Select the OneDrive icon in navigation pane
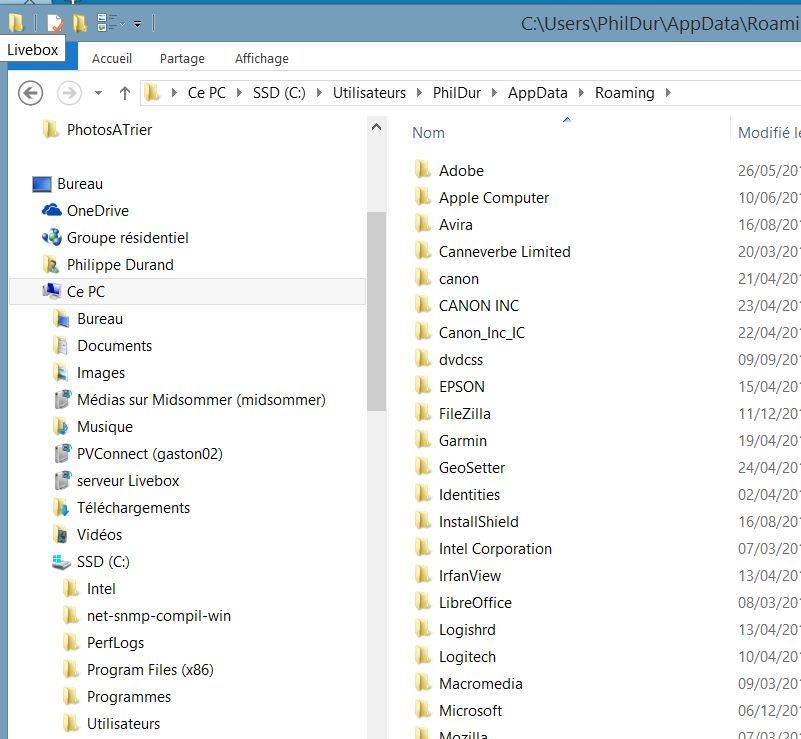 52,211
